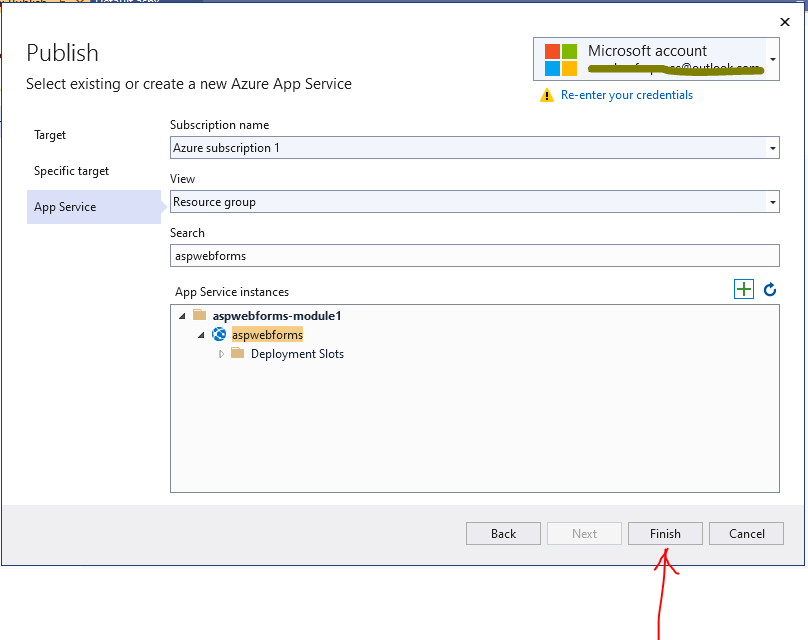This screenshot has height=640, width=808.
Task: Go to the Target step
Action: click(x=50, y=135)
